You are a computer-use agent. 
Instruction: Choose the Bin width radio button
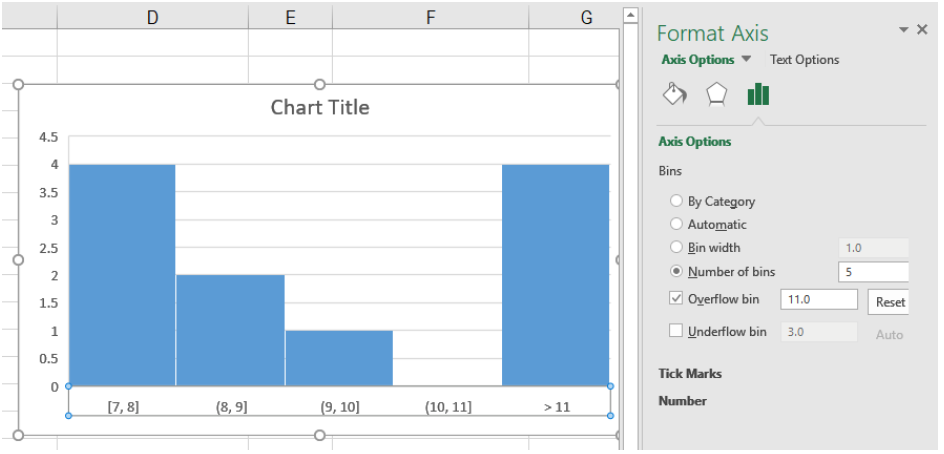tap(676, 247)
